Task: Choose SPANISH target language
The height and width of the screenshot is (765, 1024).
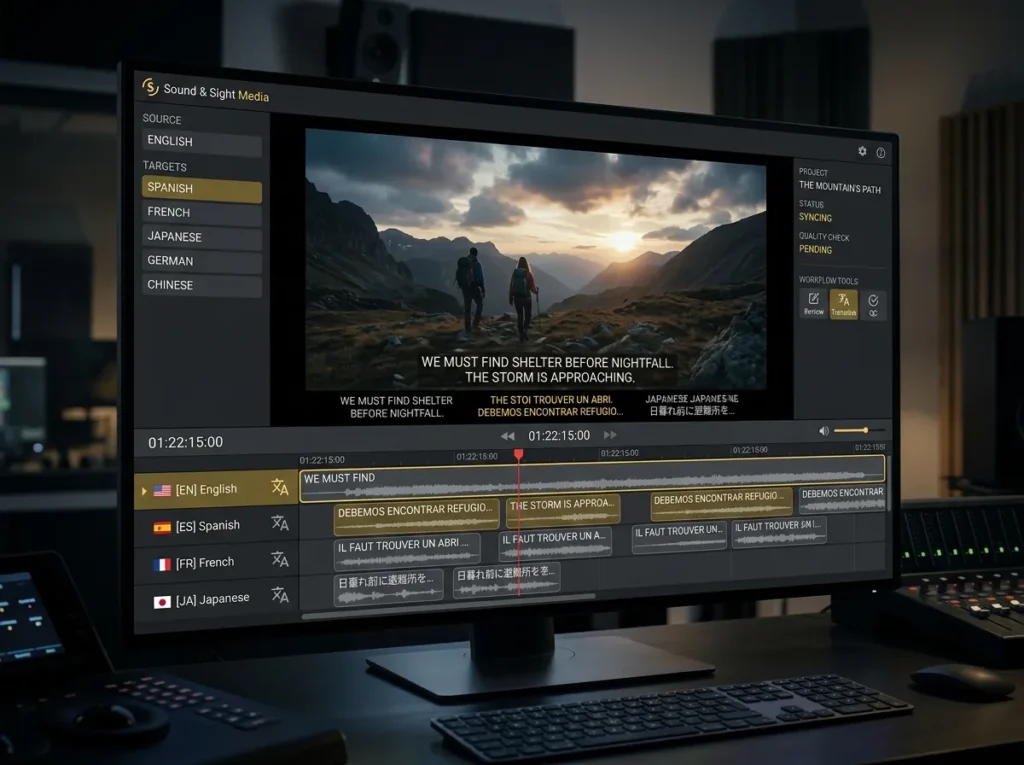Action: (x=202, y=189)
